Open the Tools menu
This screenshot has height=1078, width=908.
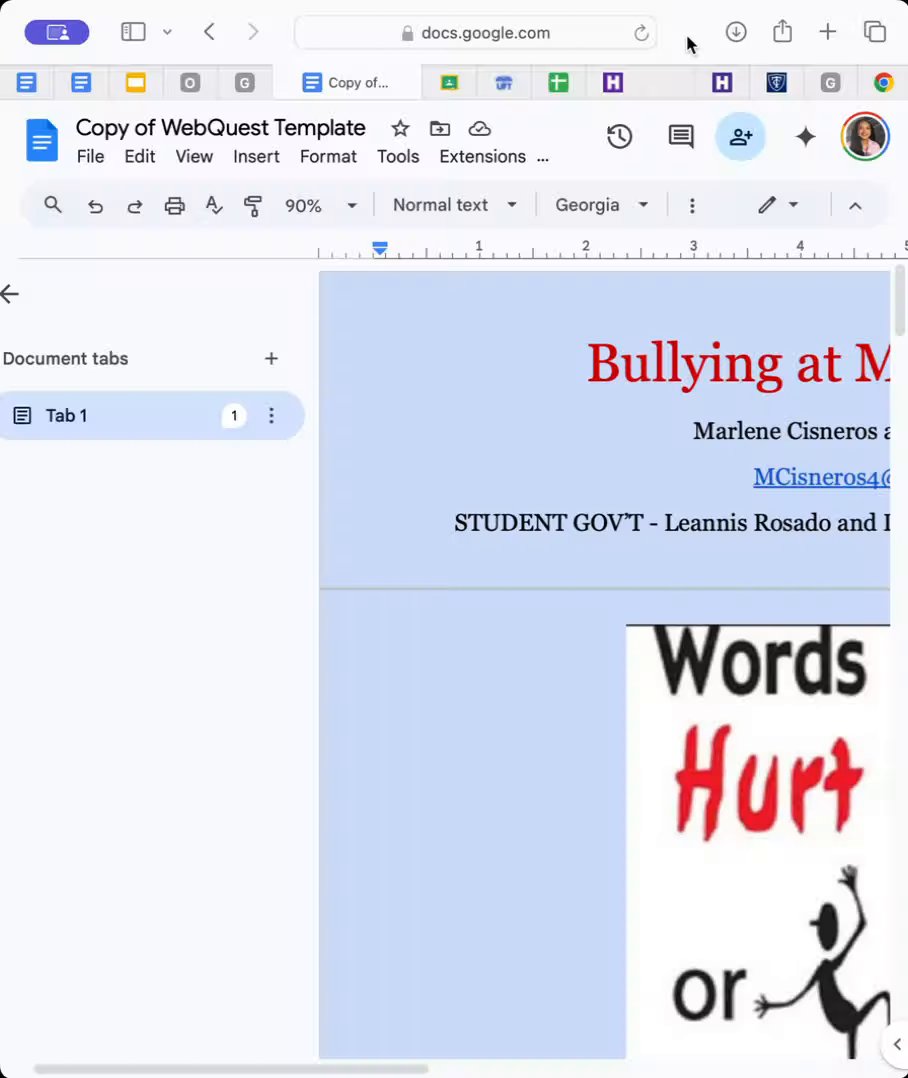pyautogui.click(x=398, y=157)
